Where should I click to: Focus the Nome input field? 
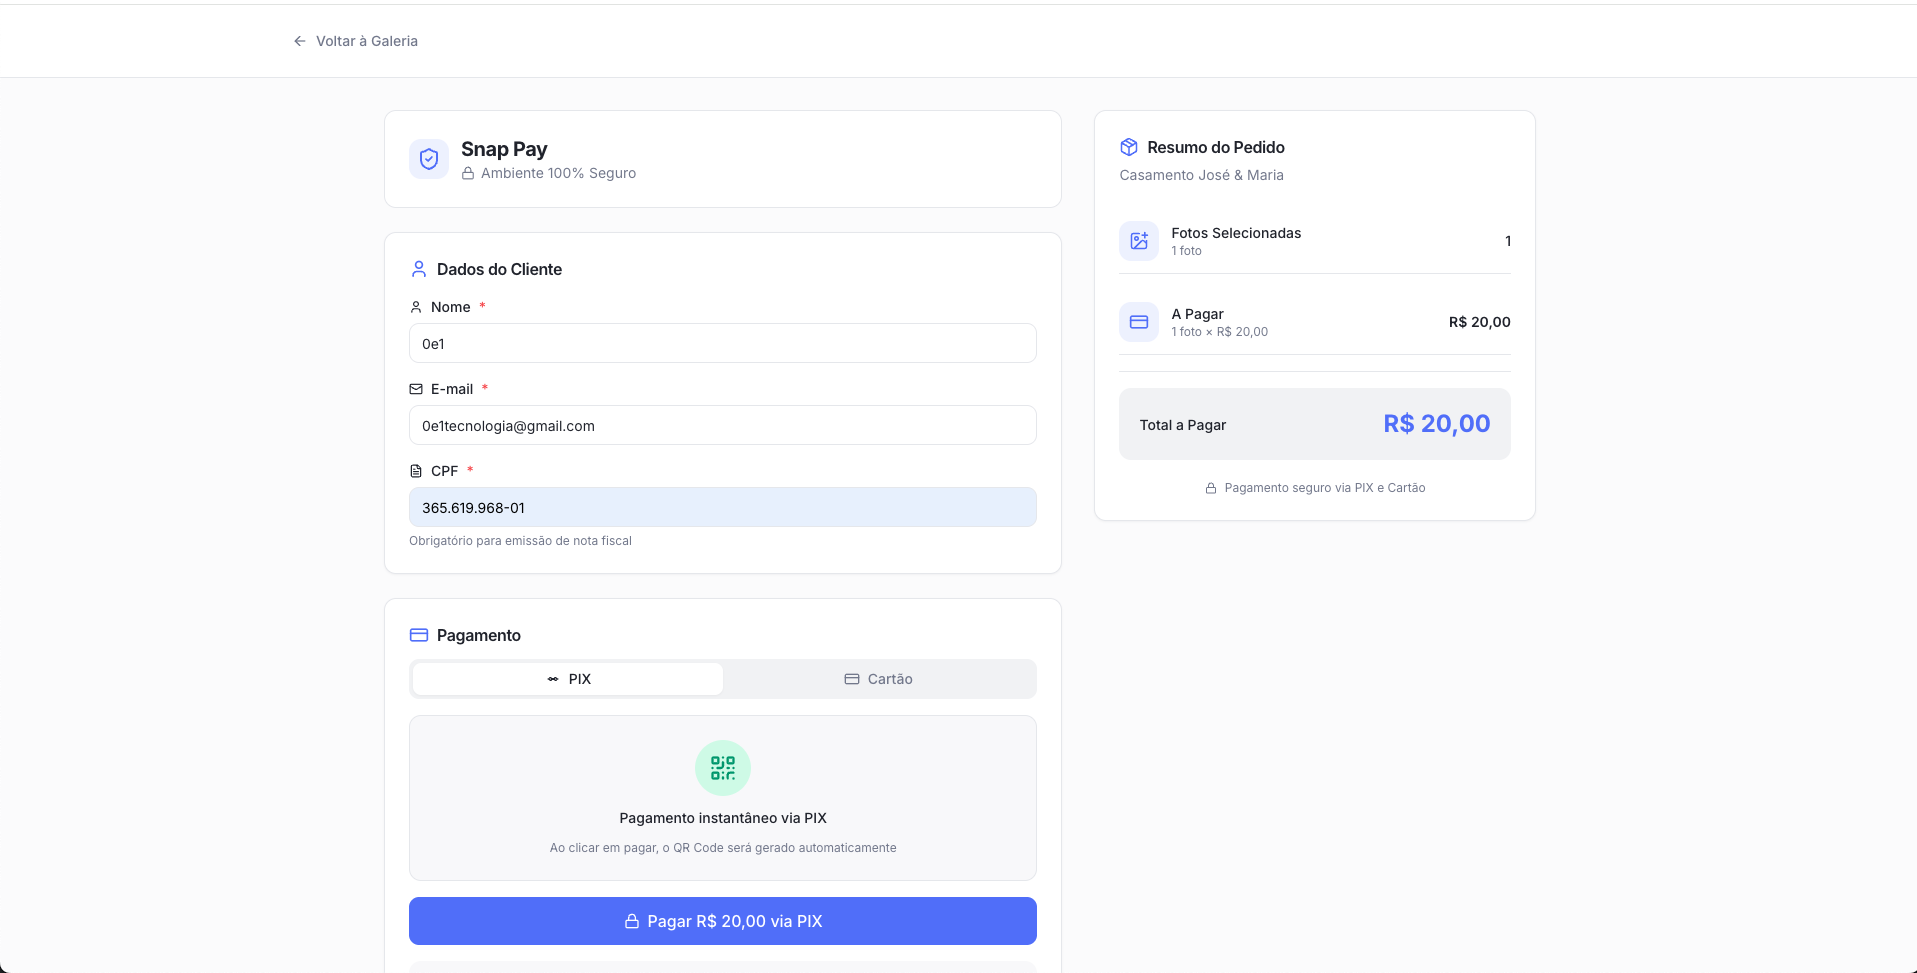point(722,343)
